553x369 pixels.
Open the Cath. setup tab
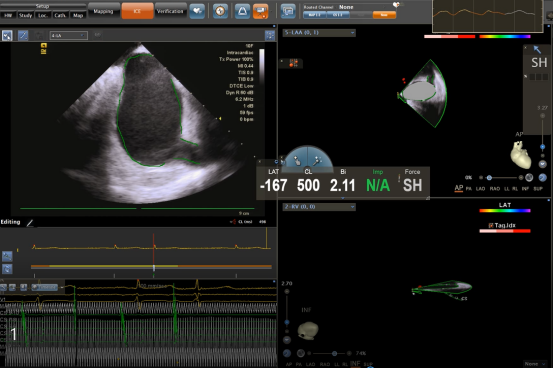[60, 16]
